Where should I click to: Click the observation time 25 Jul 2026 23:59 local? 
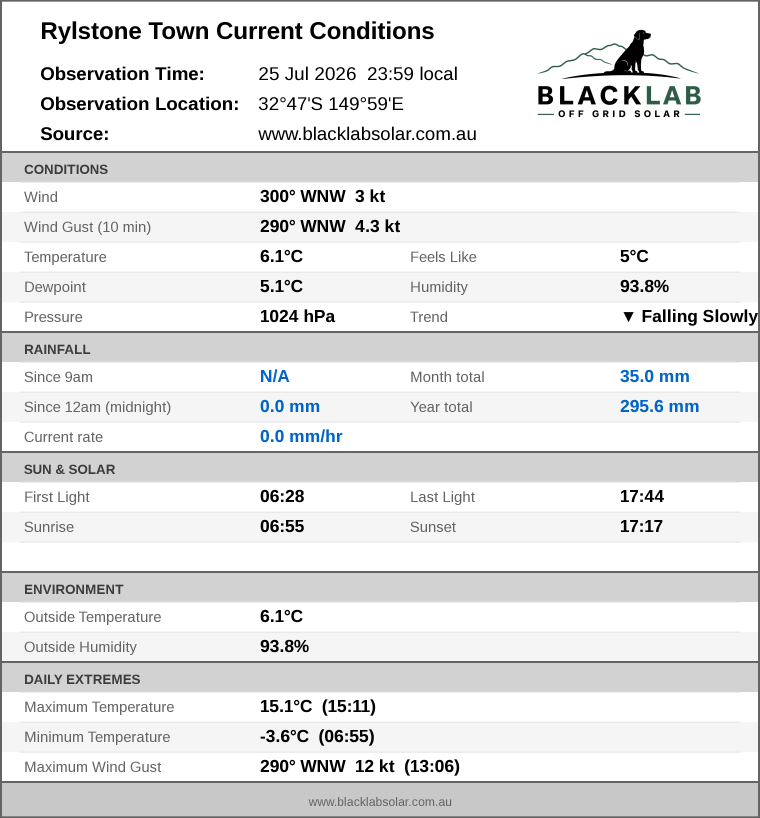pos(358,74)
